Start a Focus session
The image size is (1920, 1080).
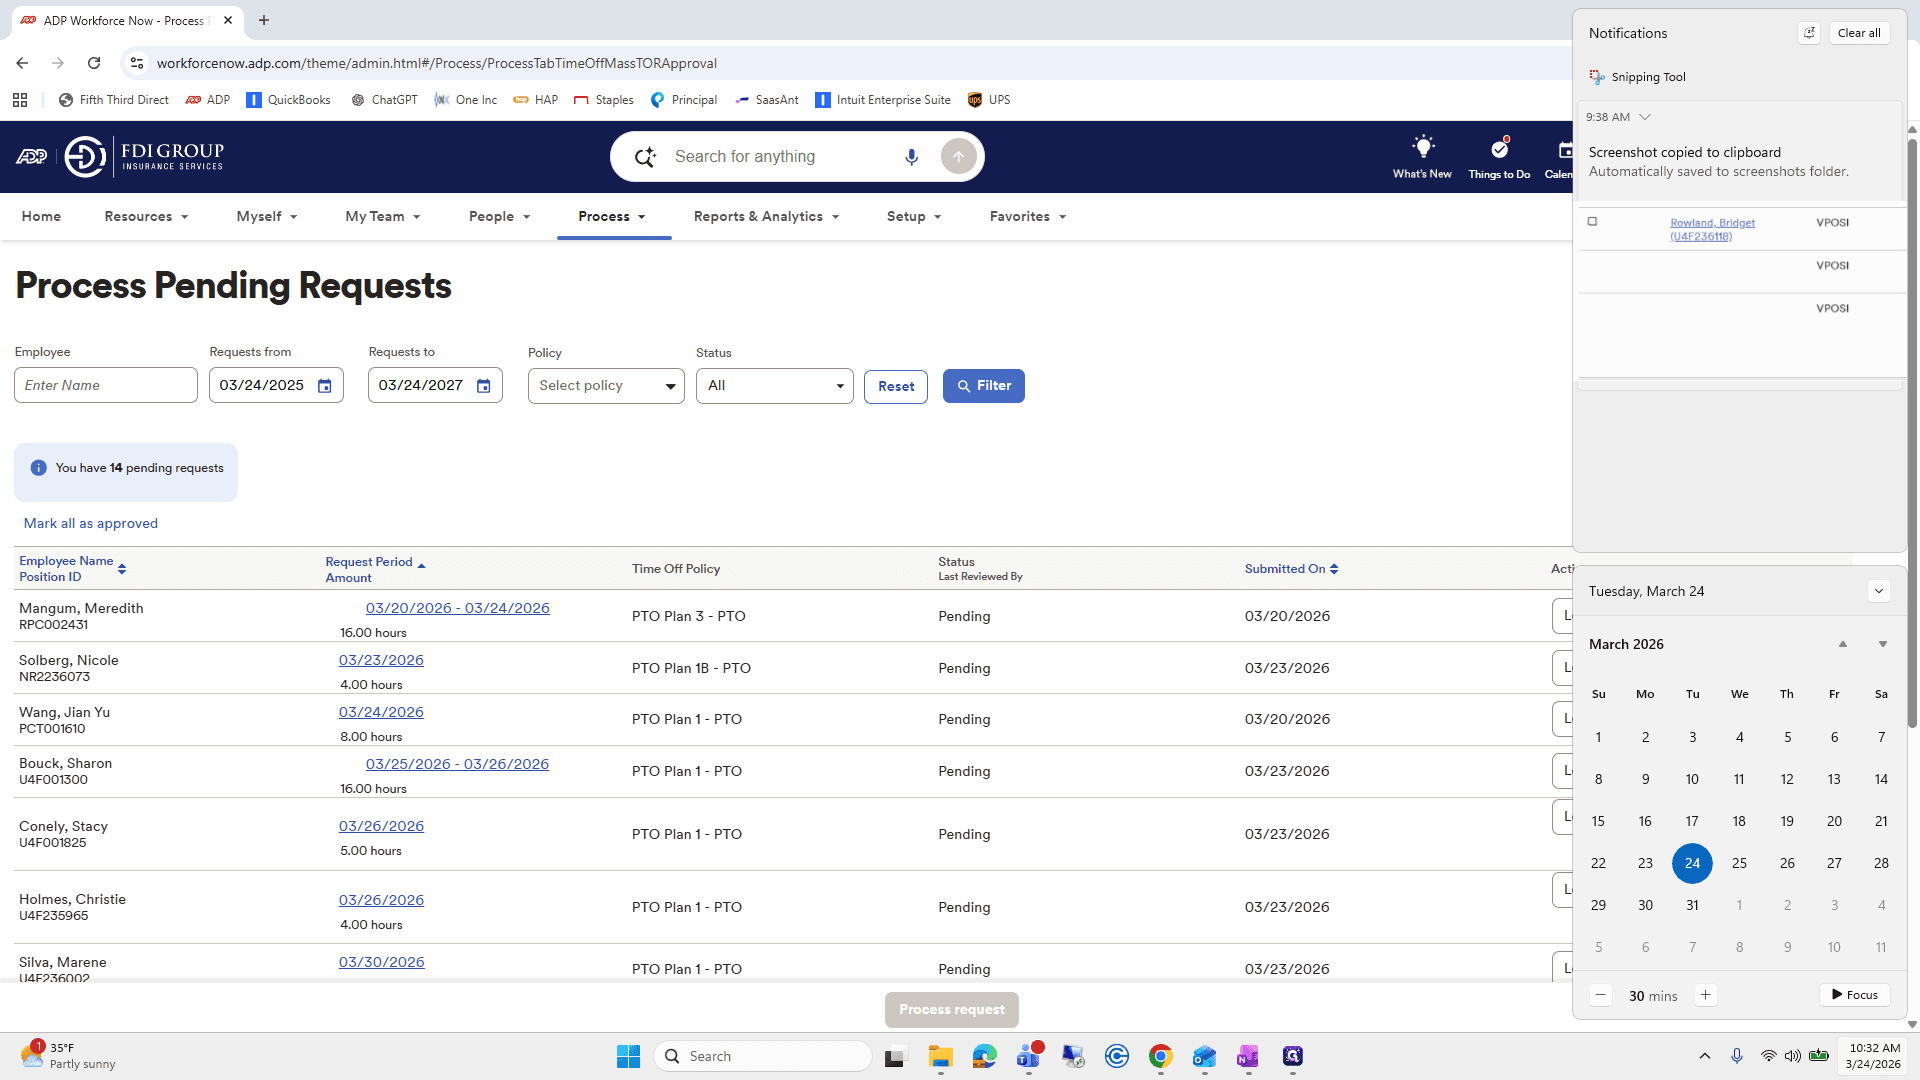coord(1855,995)
